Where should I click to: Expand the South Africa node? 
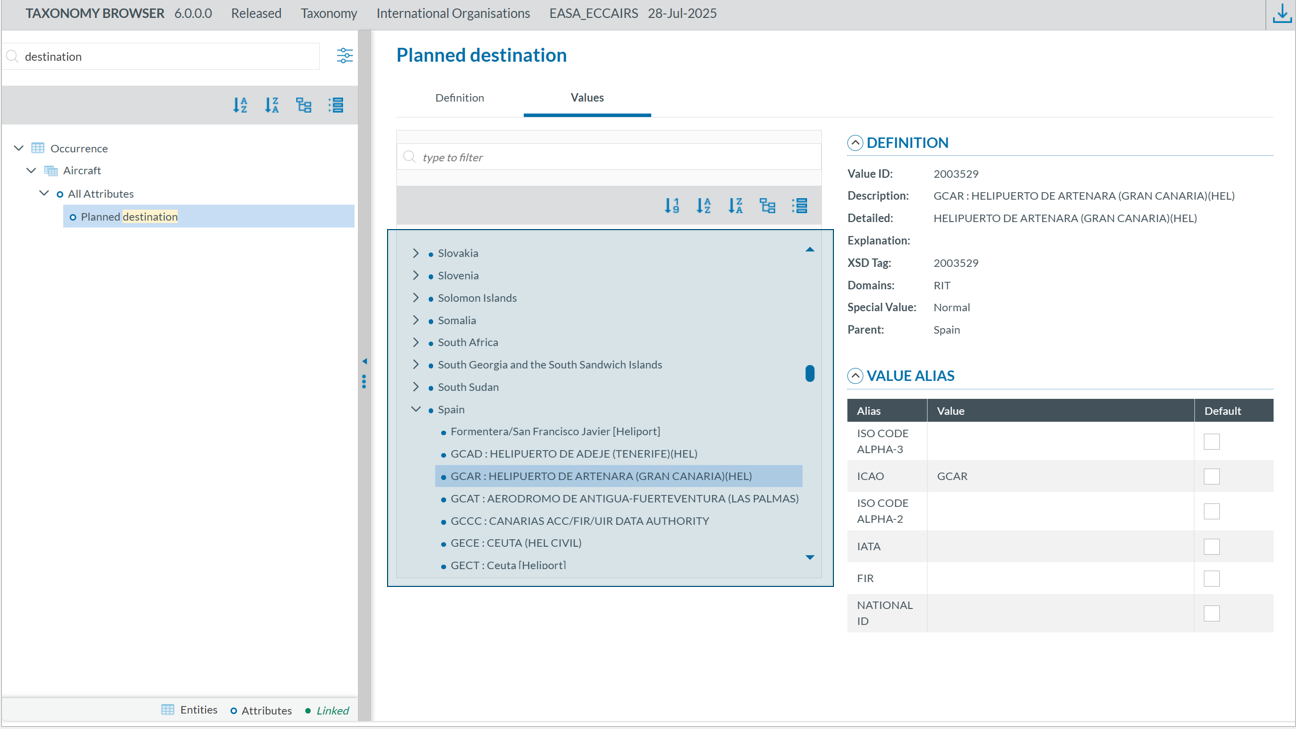pyautogui.click(x=416, y=342)
